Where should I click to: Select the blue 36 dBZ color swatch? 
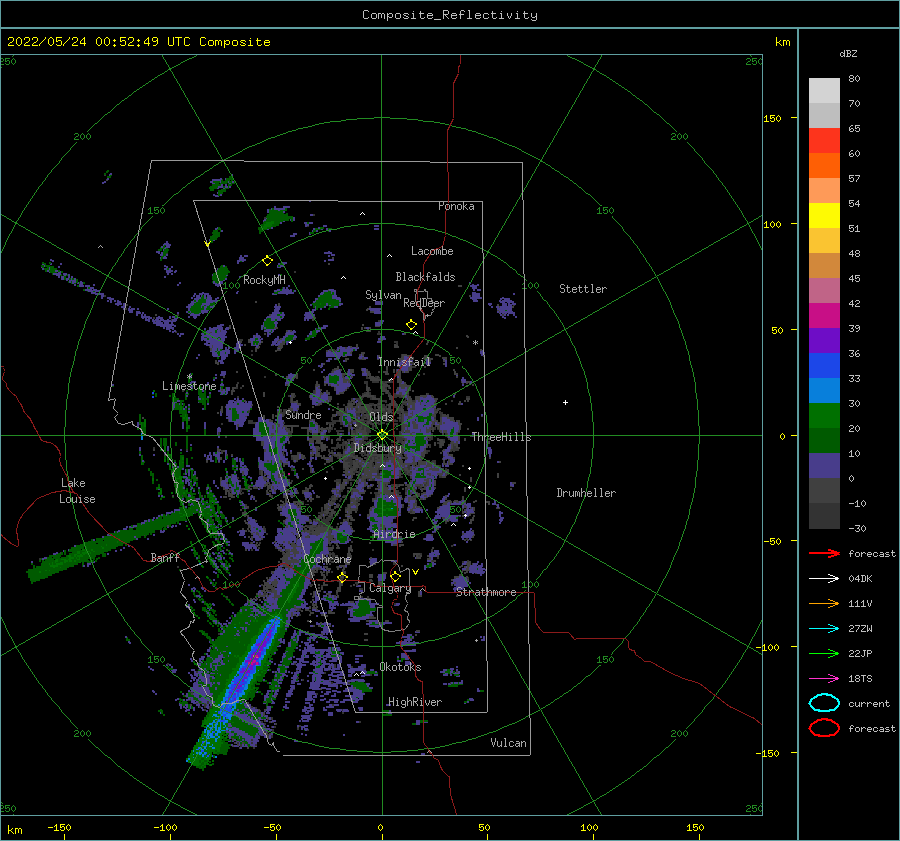824,365
